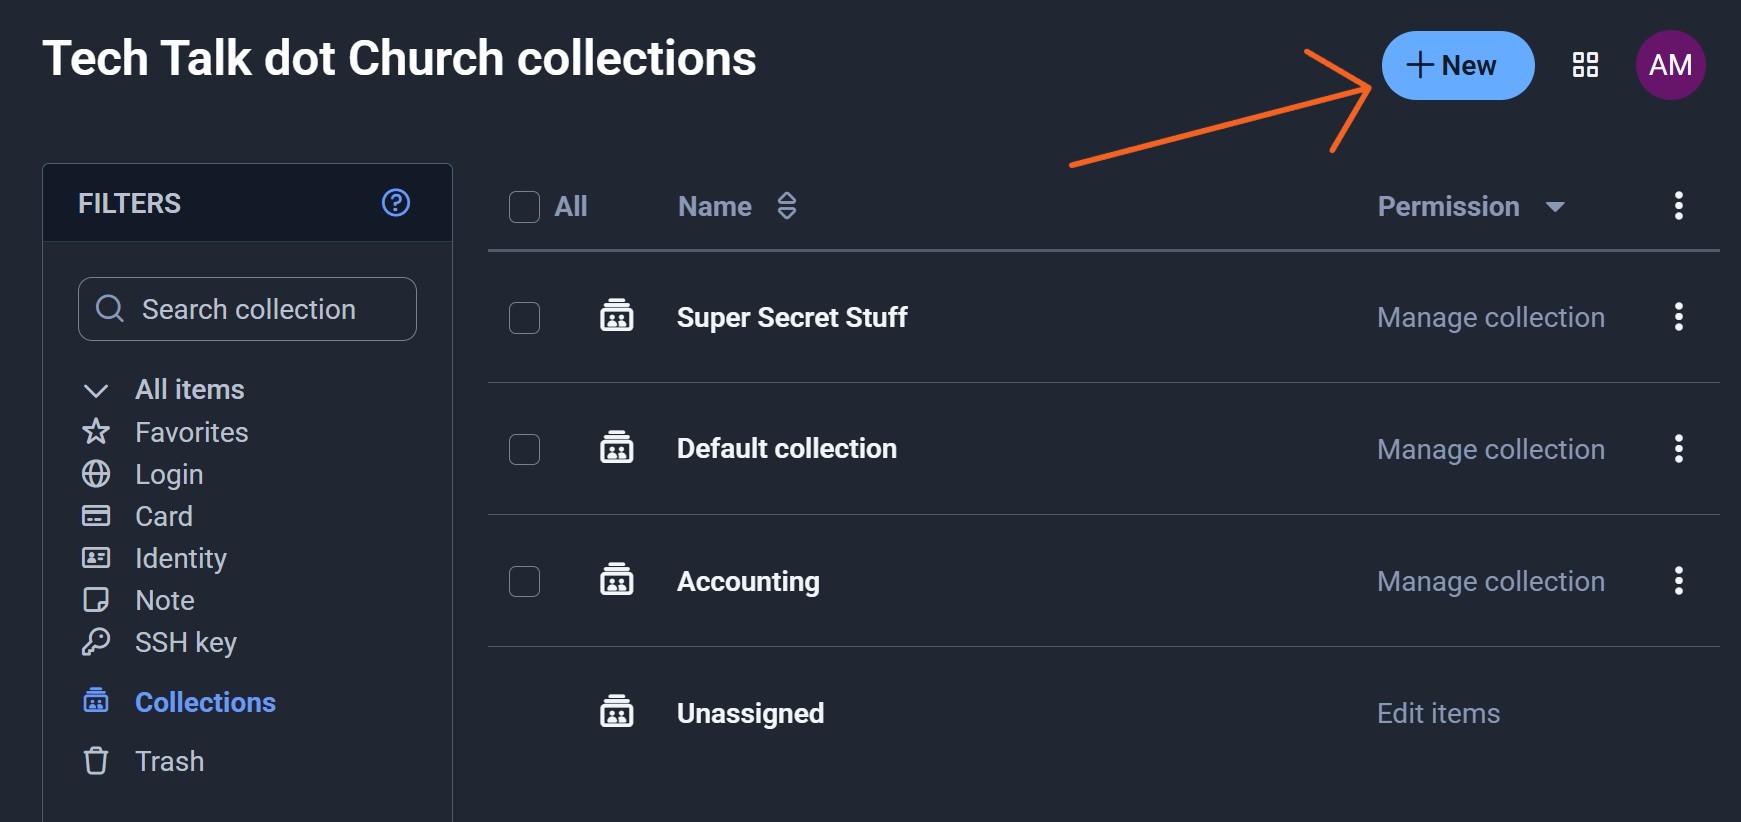The image size is (1741, 822).
Task: Filter by Identity type
Action: tap(181, 558)
